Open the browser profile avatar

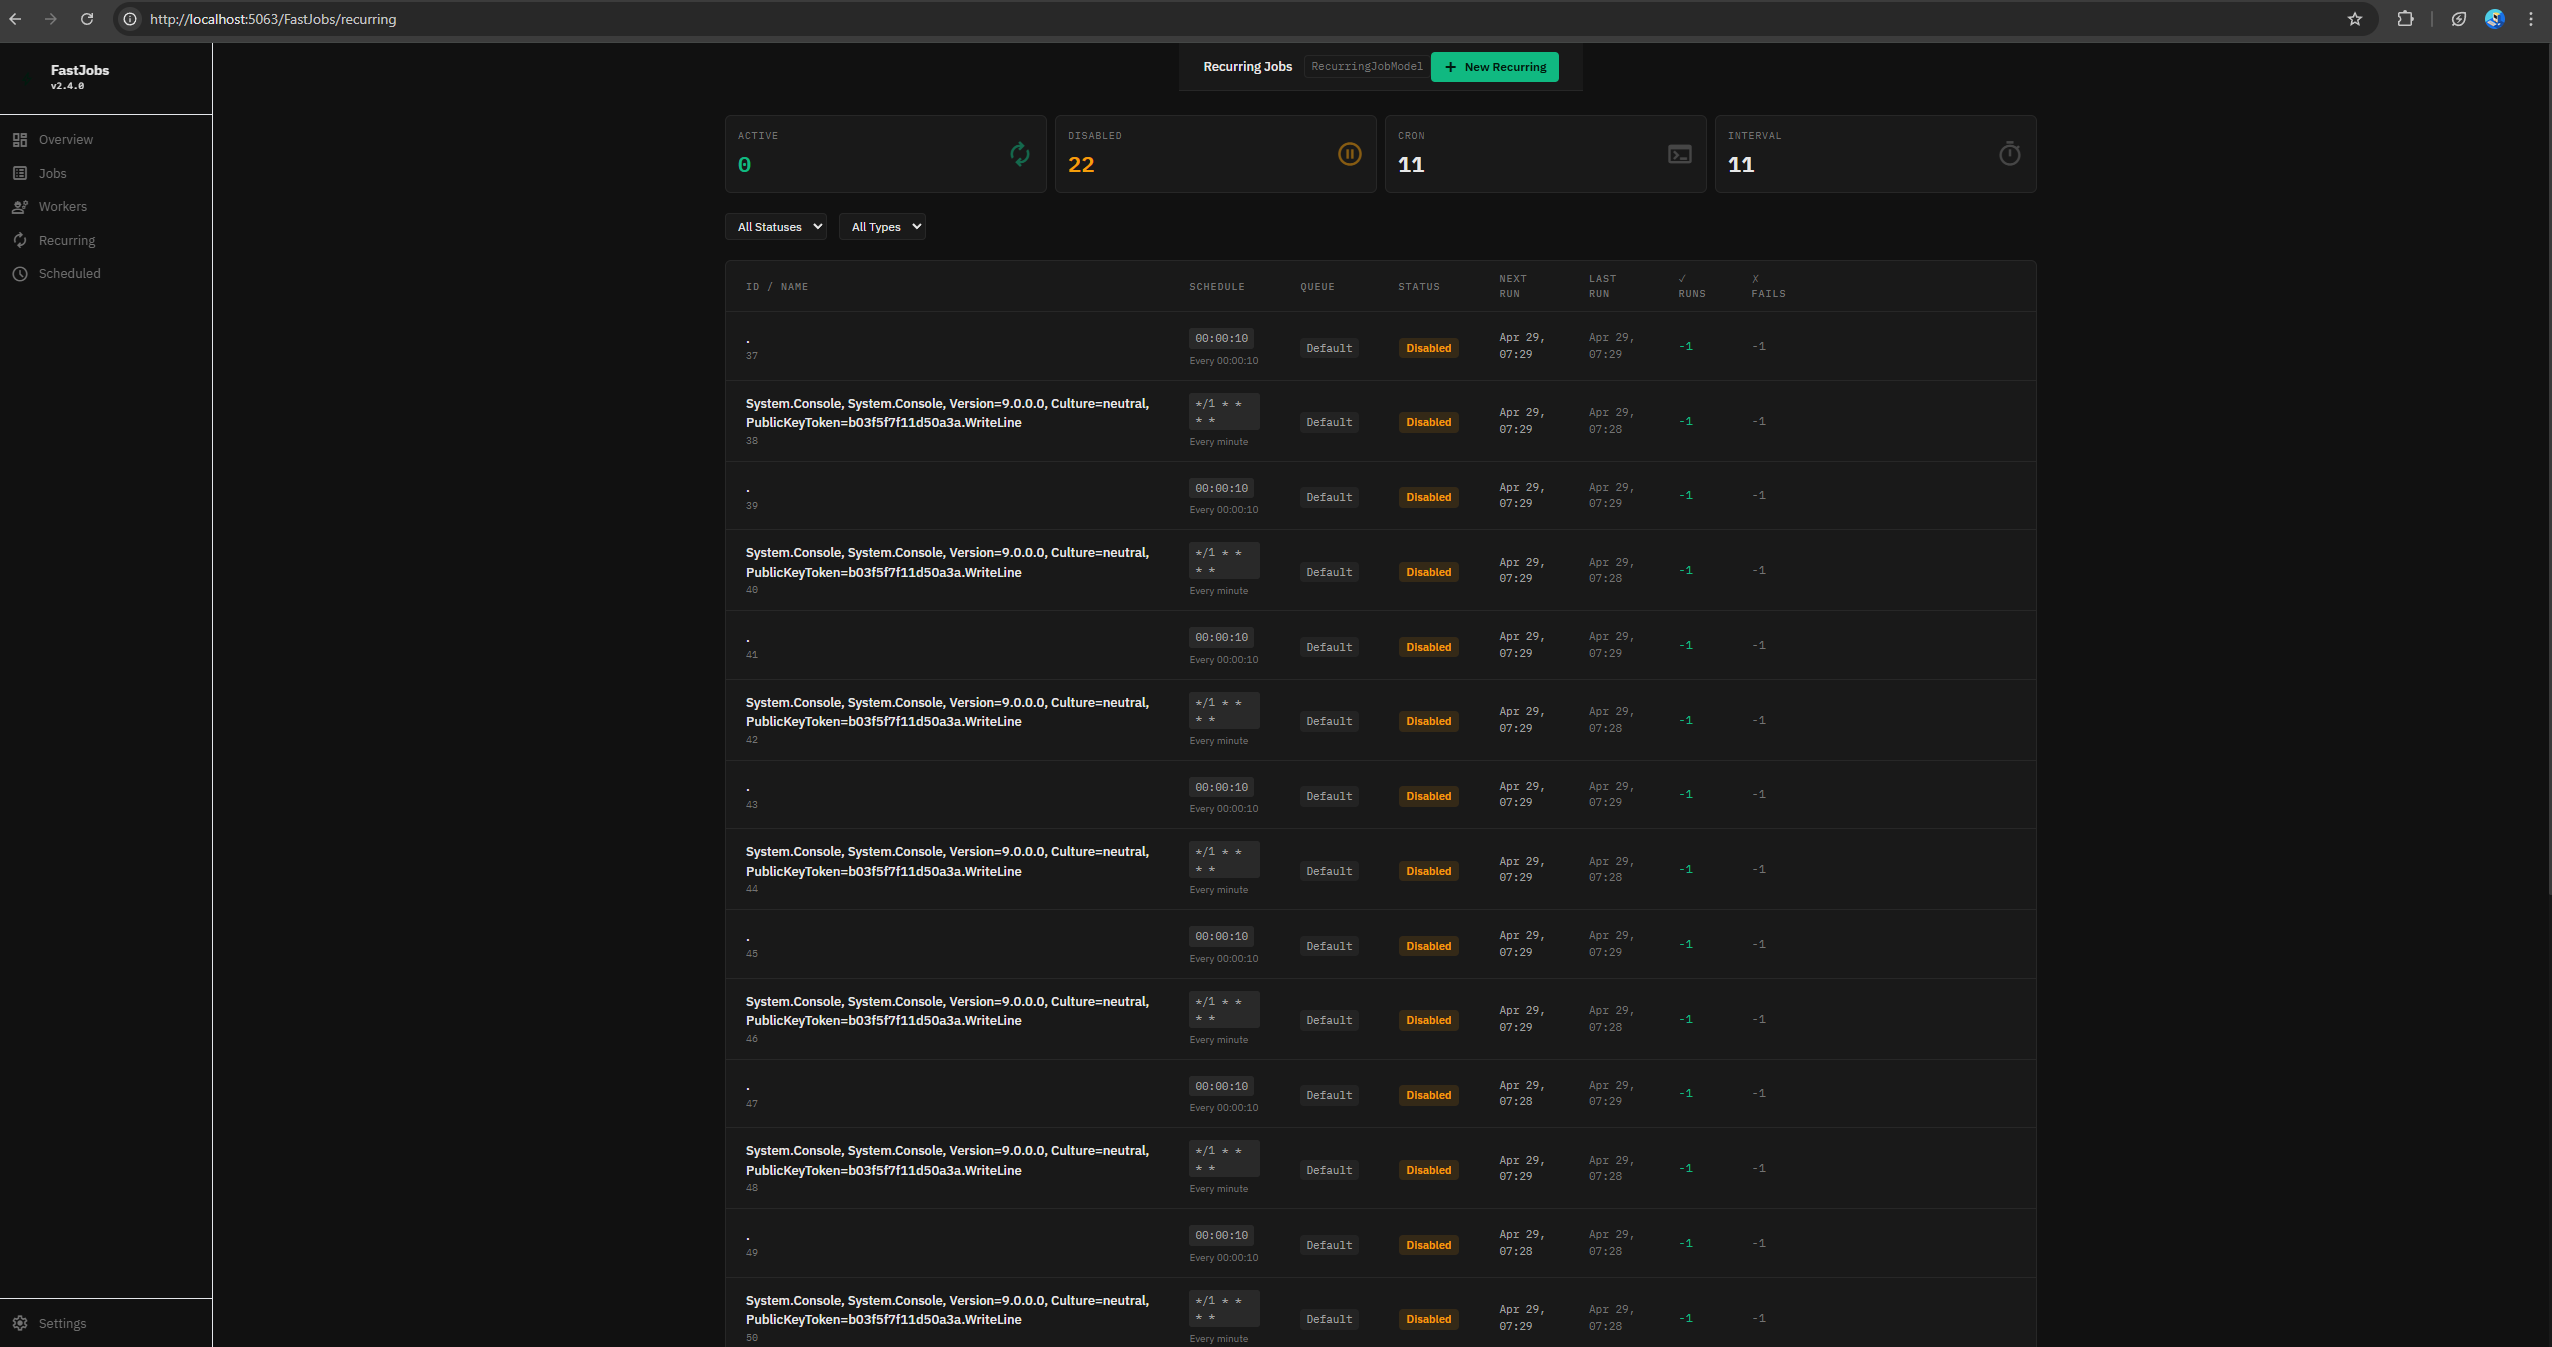tap(2495, 19)
